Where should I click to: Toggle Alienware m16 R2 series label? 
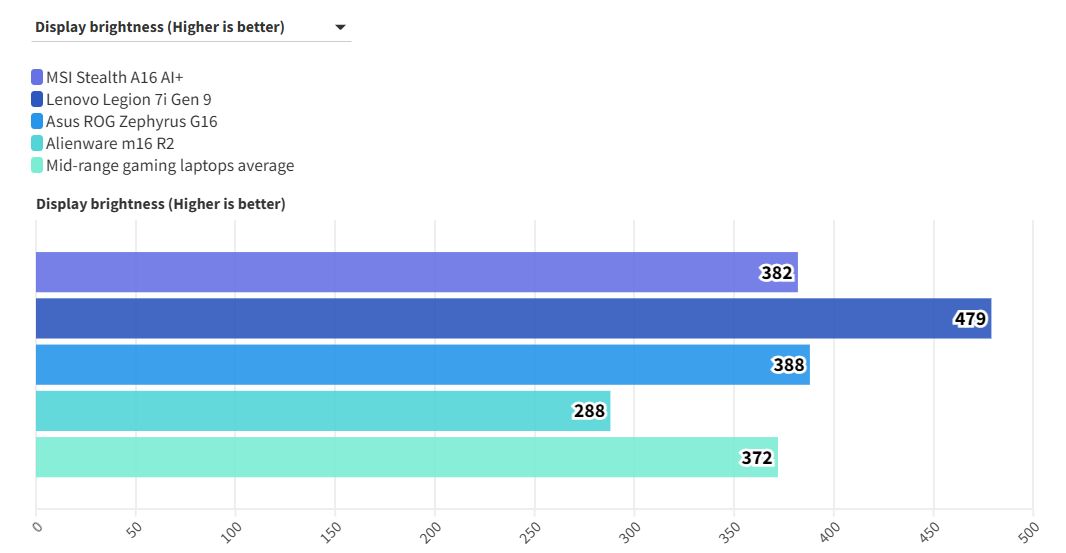(x=110, y=143)
